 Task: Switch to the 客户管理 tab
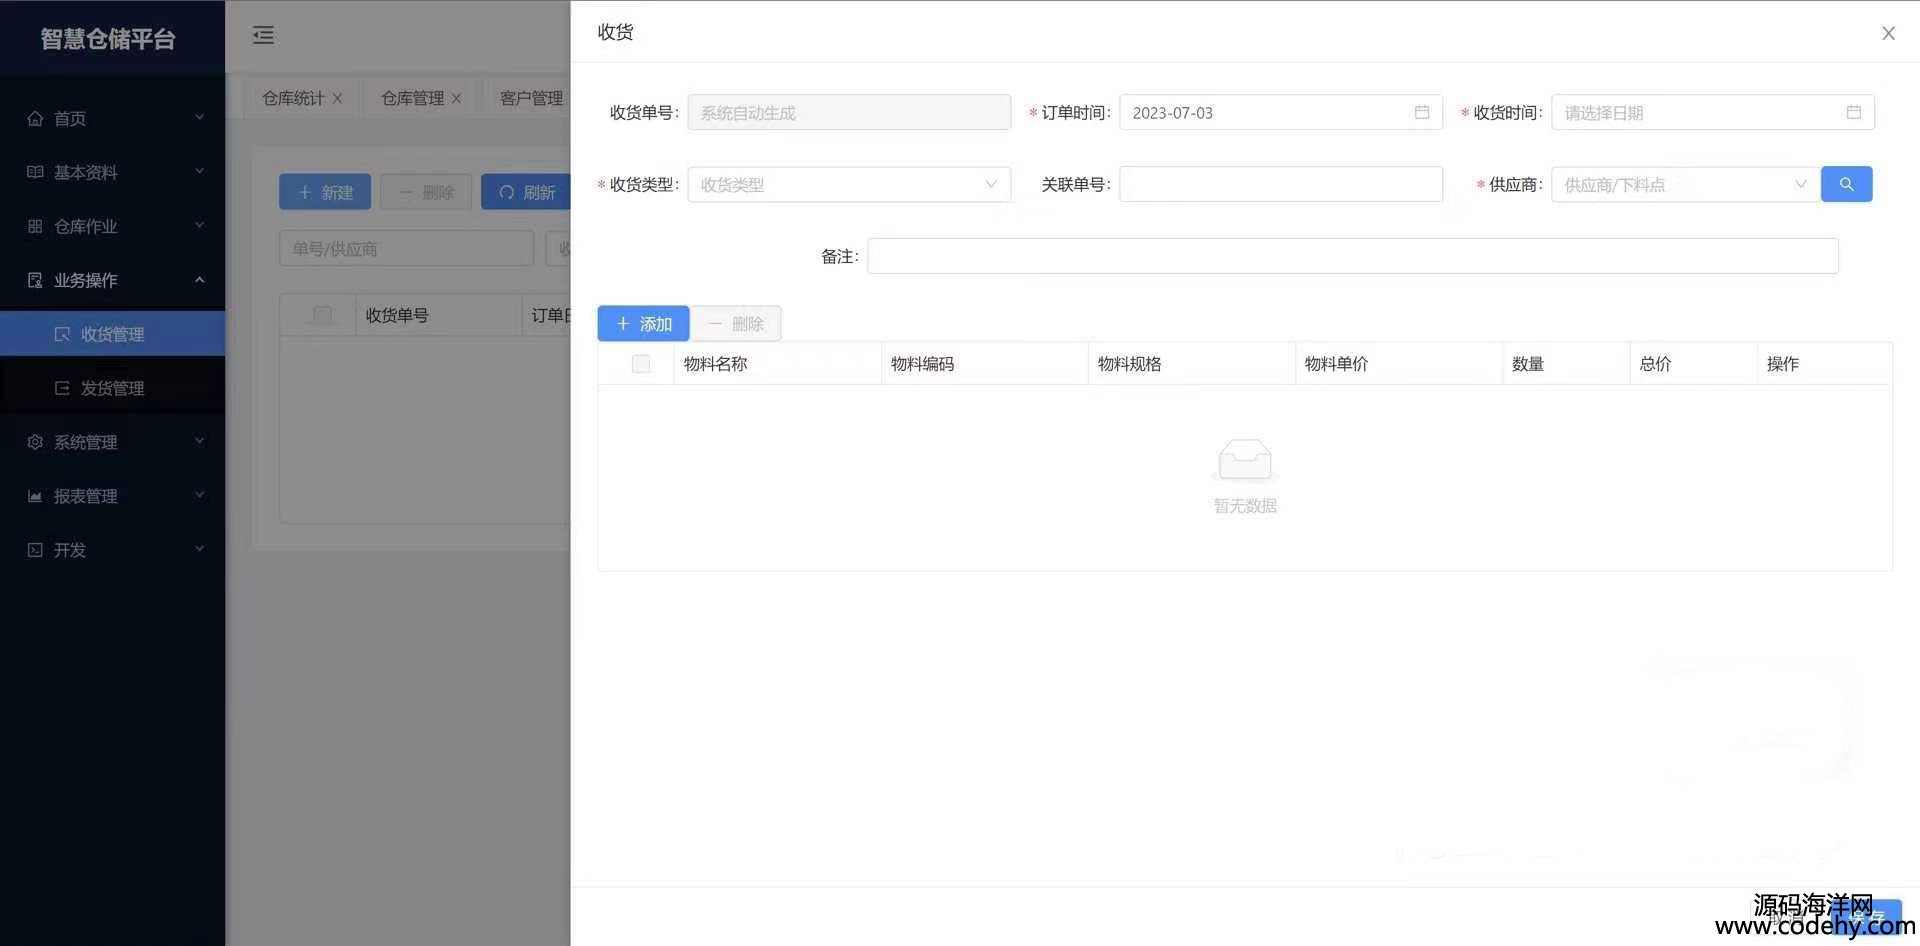(x=531, y=98)
